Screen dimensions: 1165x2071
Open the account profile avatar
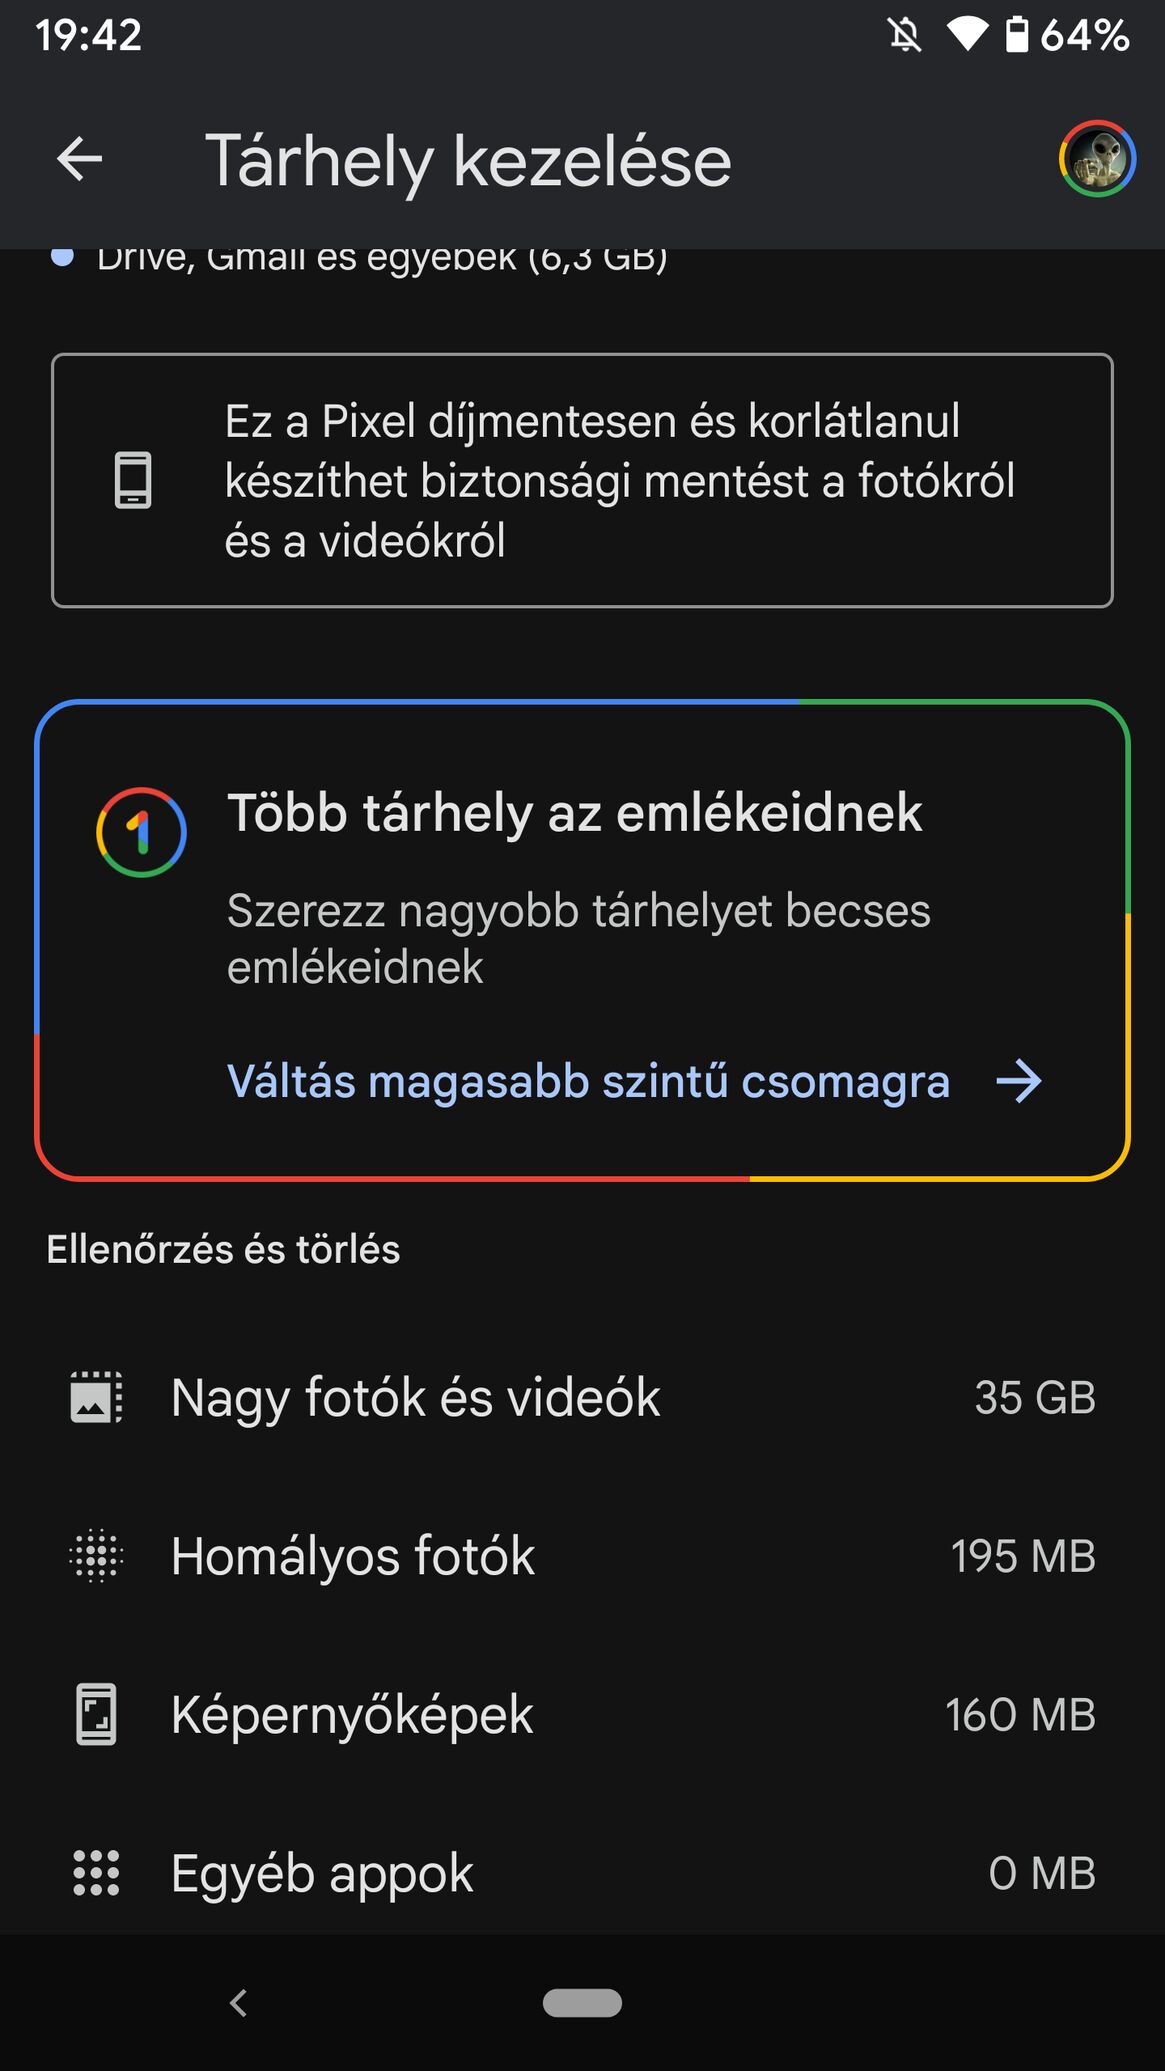(x=1097, y=159)
